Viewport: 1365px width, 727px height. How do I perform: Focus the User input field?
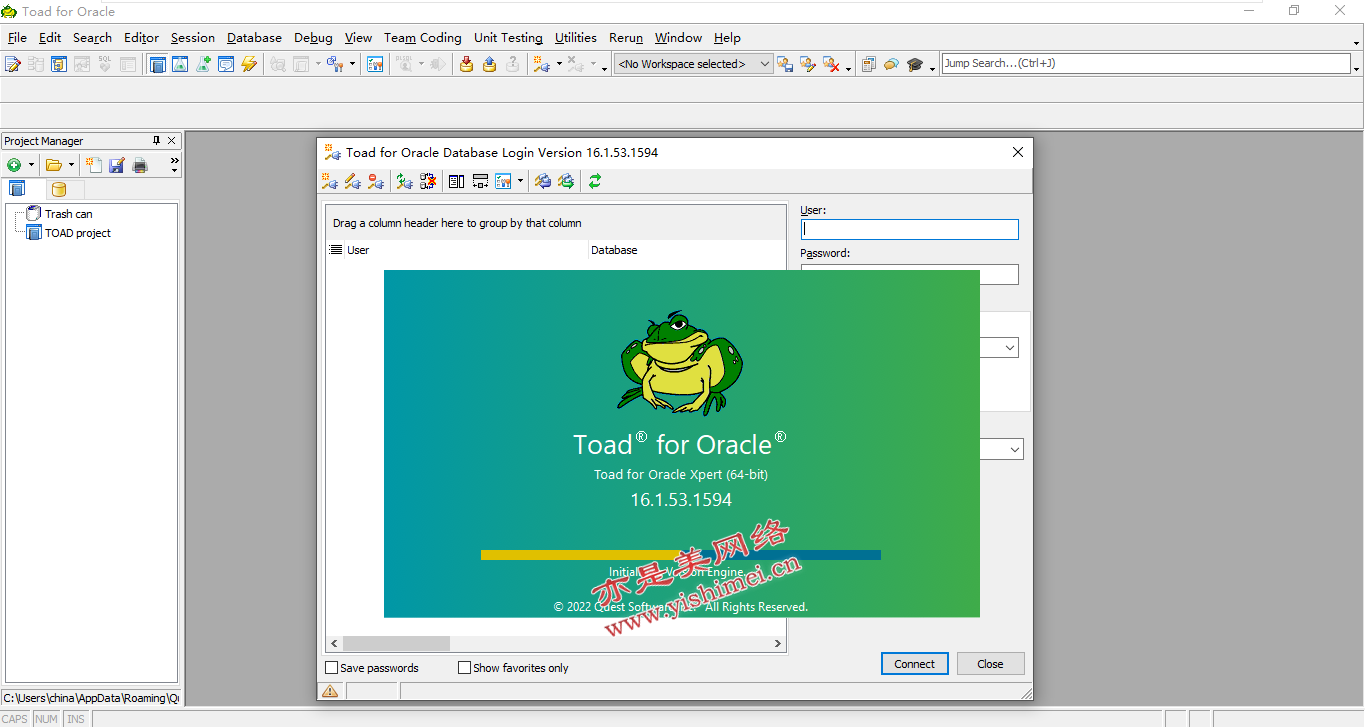[910, 229]
